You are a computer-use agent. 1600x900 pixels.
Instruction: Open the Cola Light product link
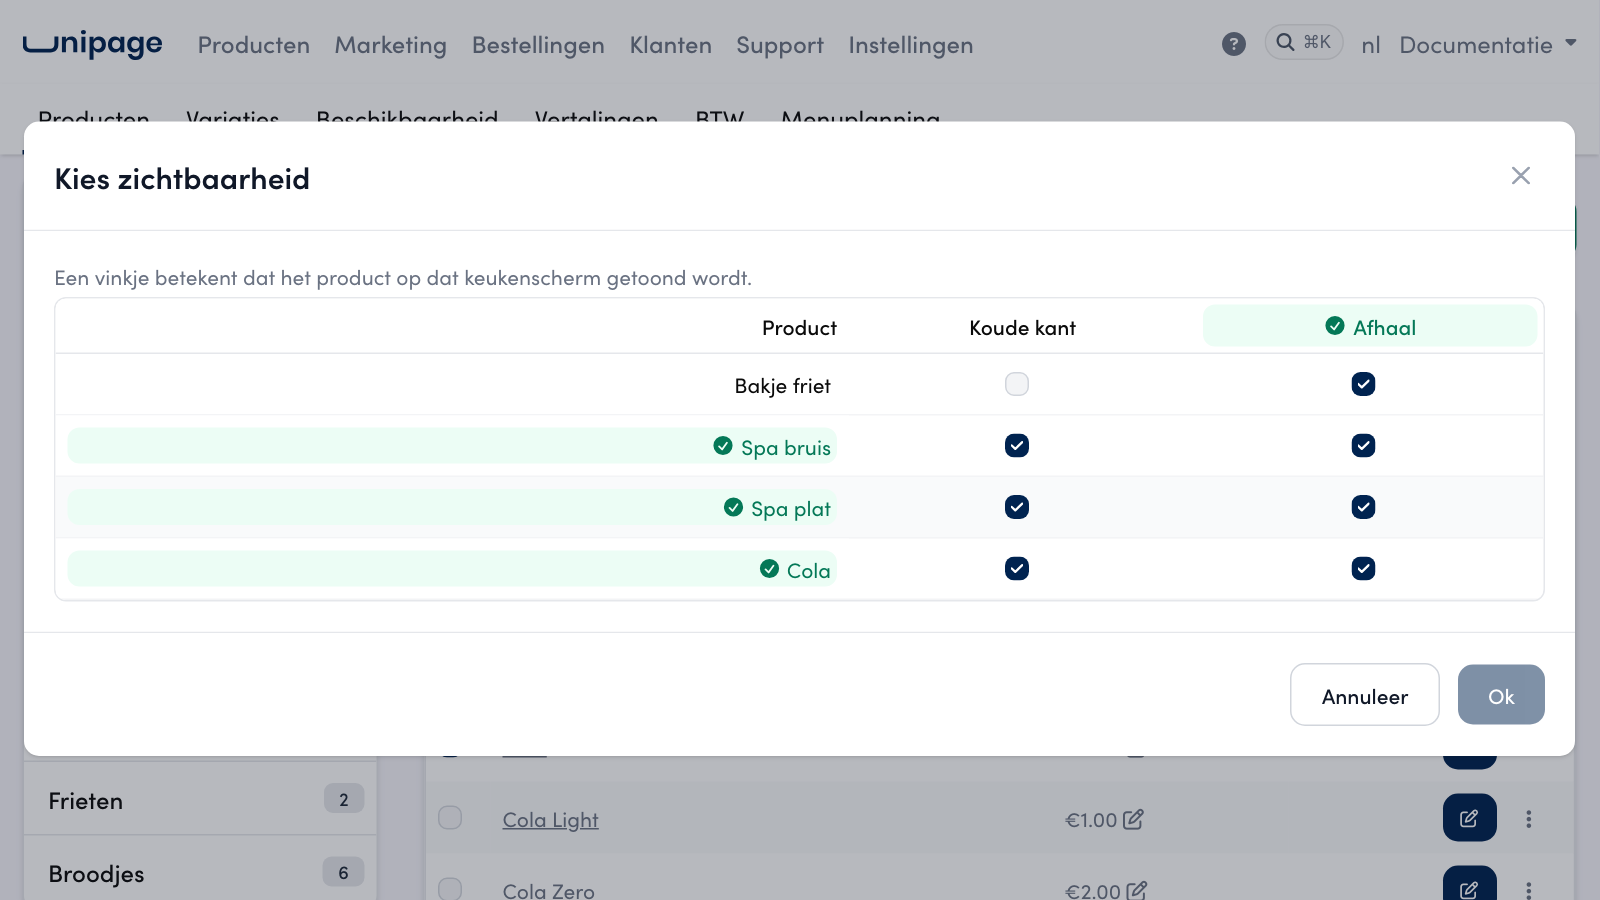[x=550, y=820]
